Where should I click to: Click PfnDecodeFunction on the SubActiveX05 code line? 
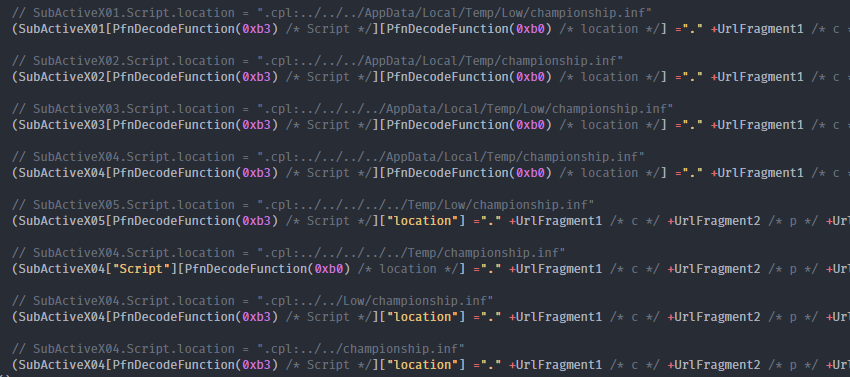tap(173, 221)
